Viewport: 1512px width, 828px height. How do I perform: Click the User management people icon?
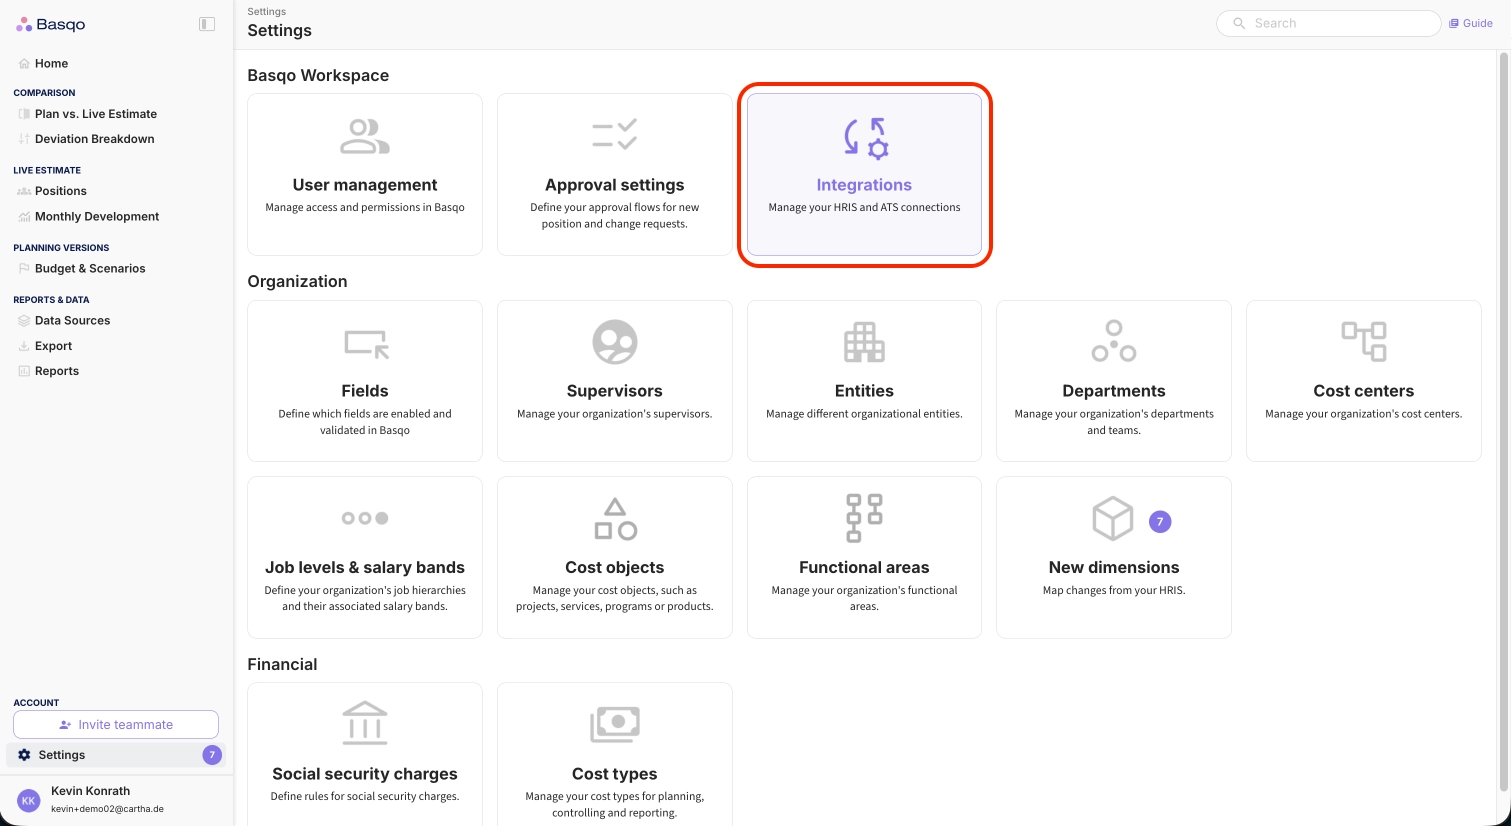[365, 137]
